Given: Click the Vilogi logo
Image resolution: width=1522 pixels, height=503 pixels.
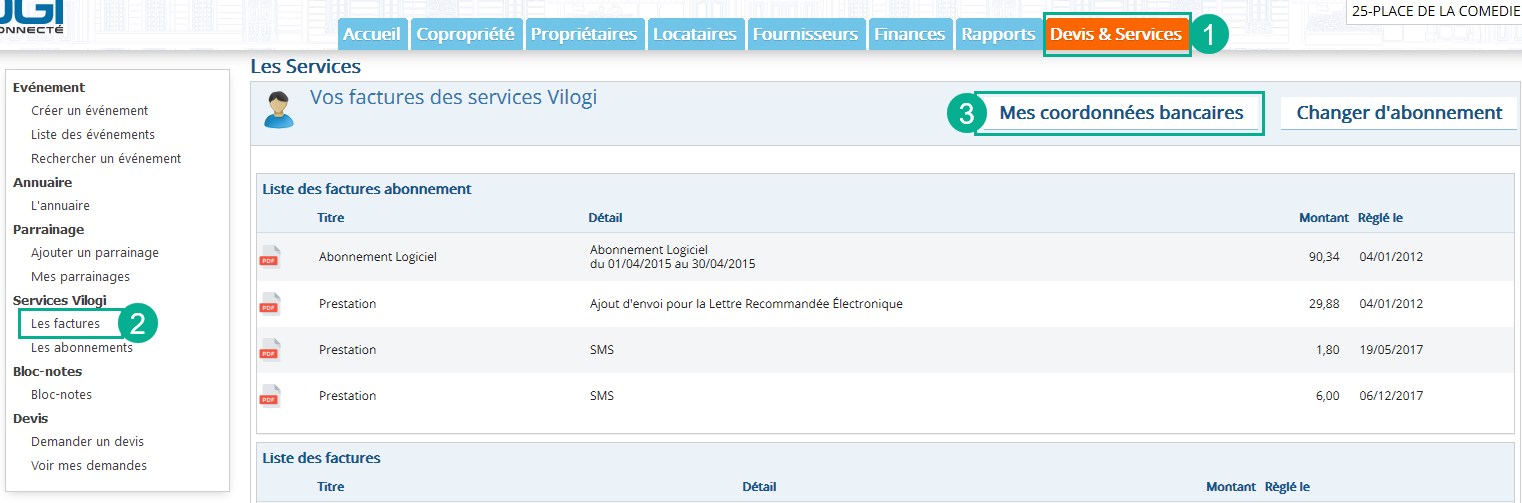Looking at the screenshot, I should pyautogui.click(x=32, y=16).
